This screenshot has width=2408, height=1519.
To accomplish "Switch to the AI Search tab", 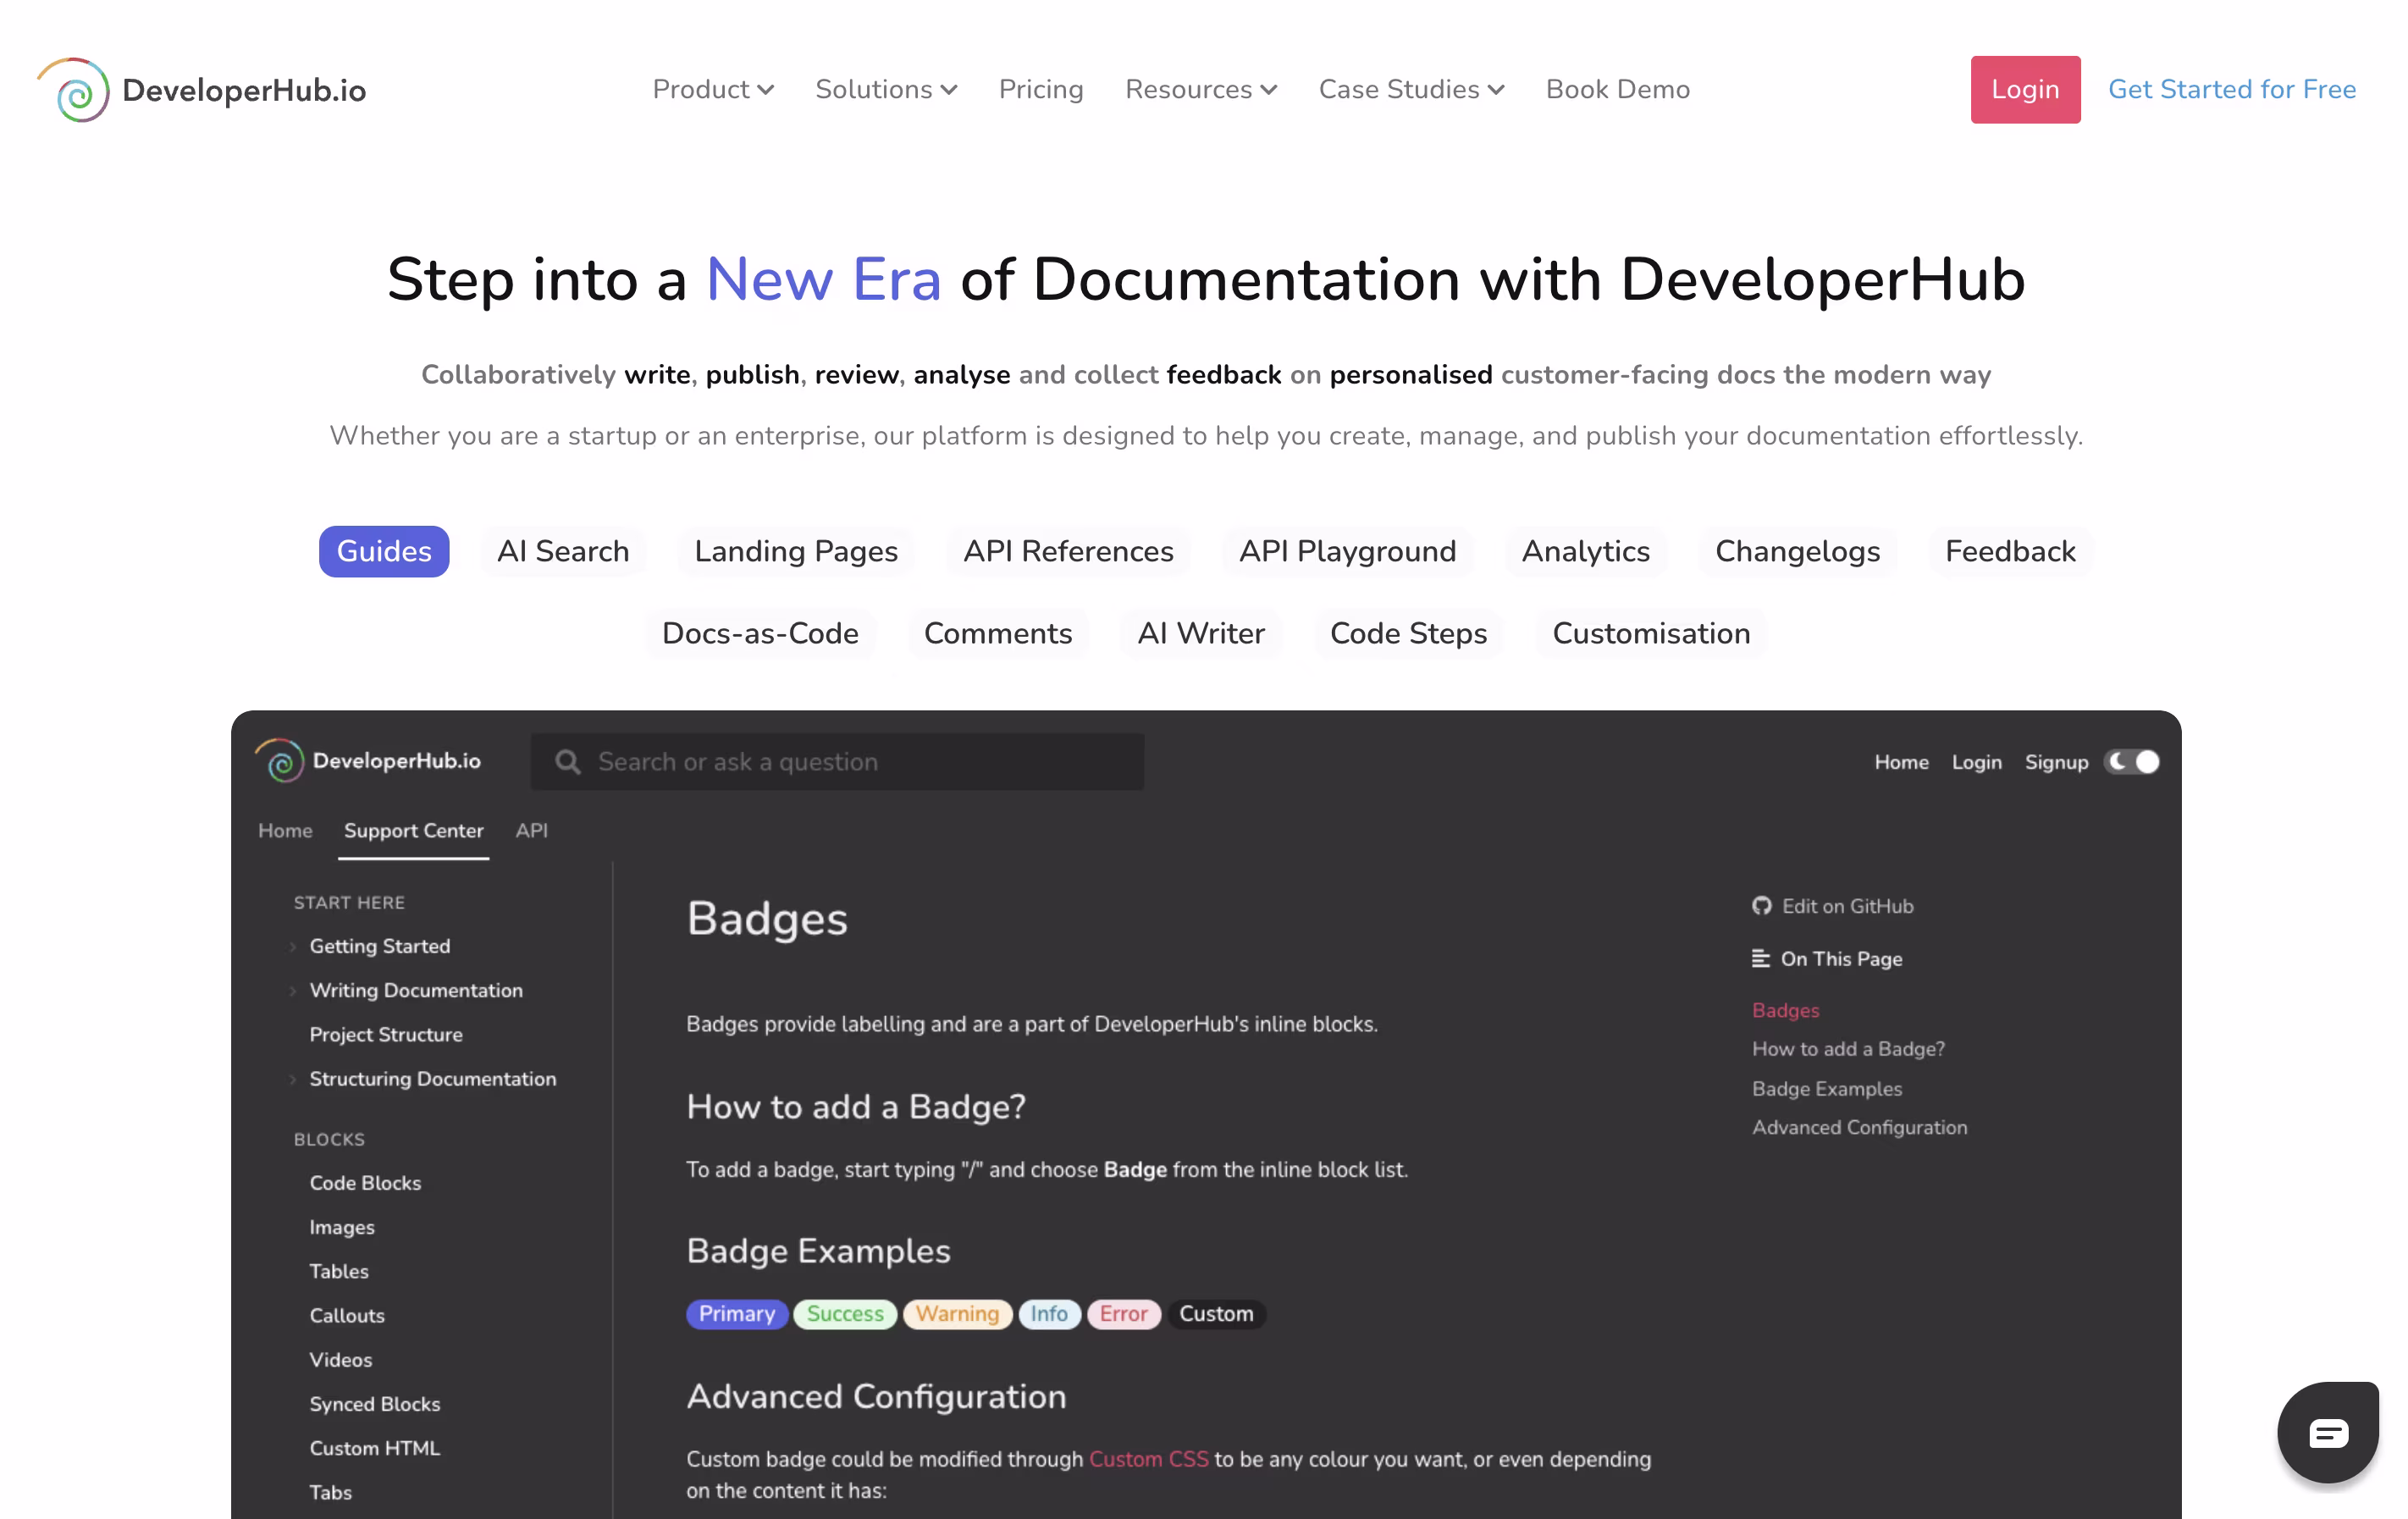I will 563,551.
